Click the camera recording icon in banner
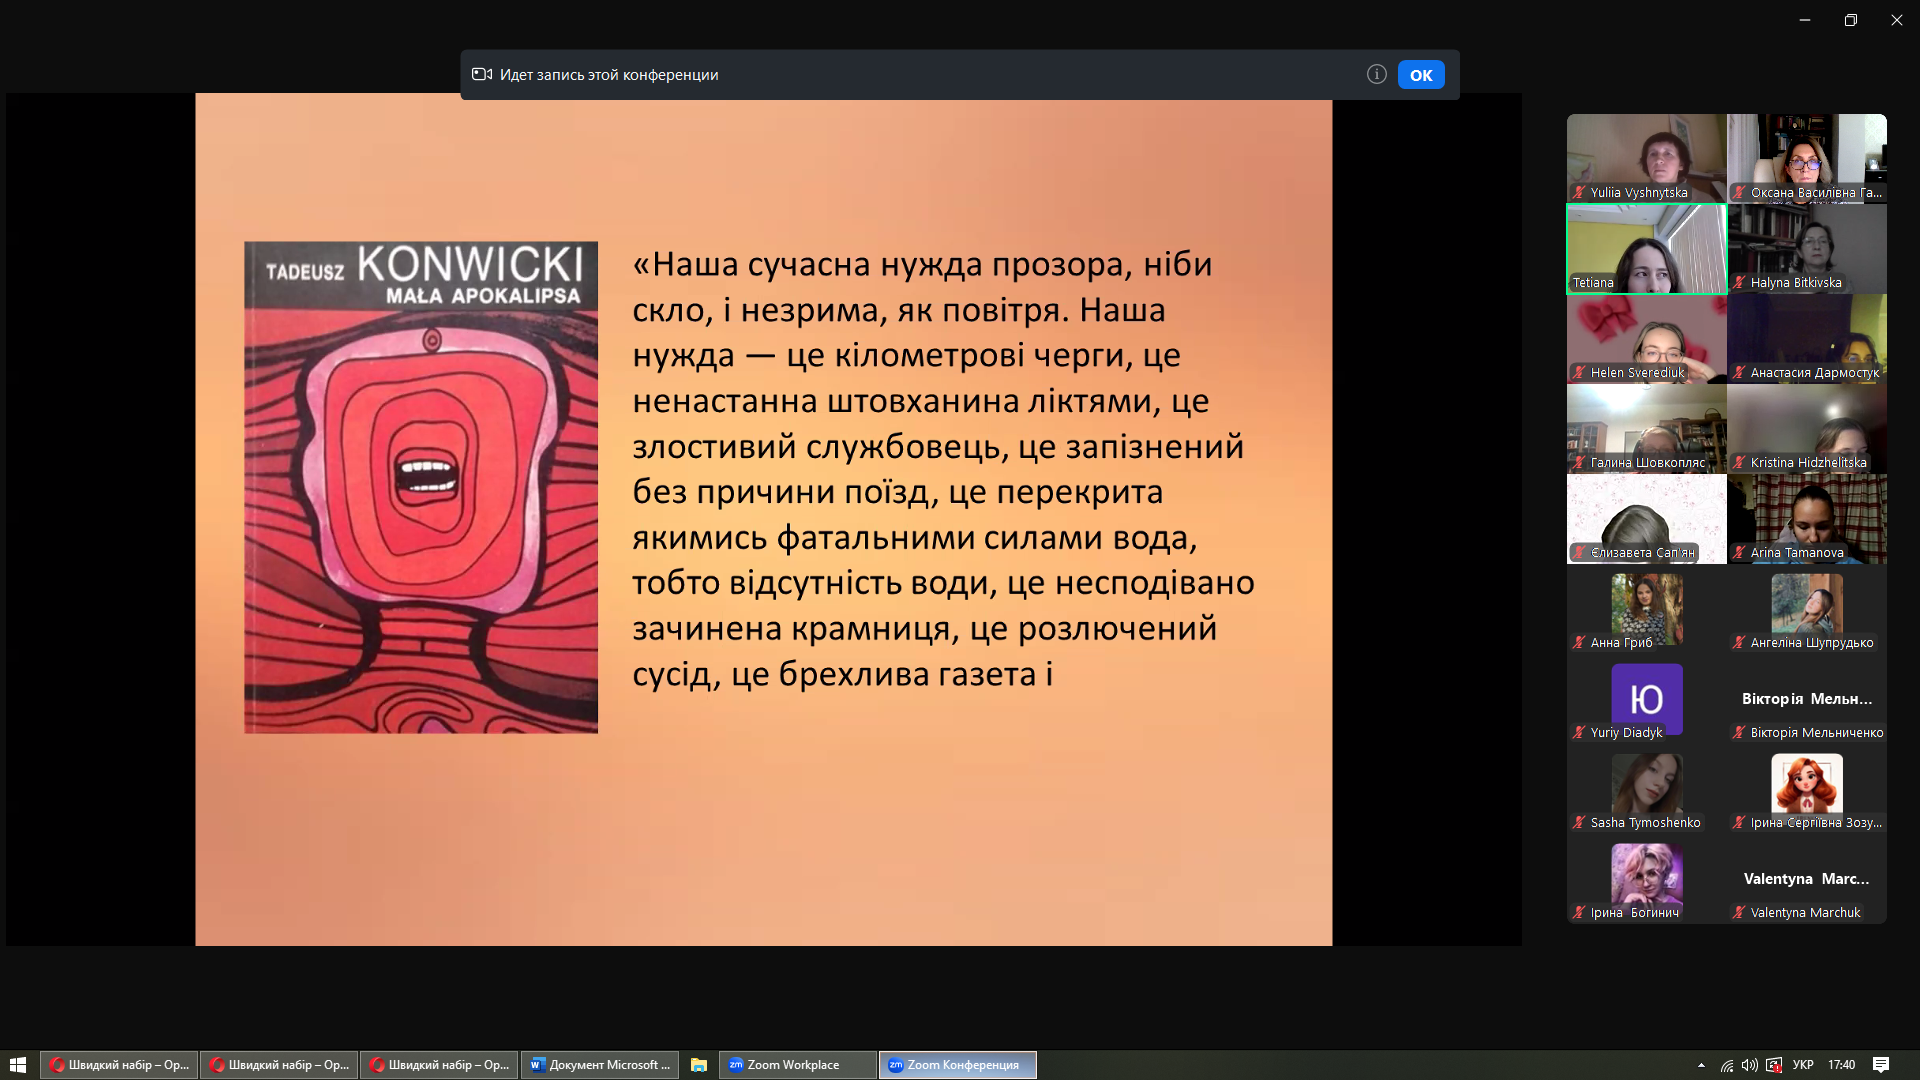 (482, 74)
